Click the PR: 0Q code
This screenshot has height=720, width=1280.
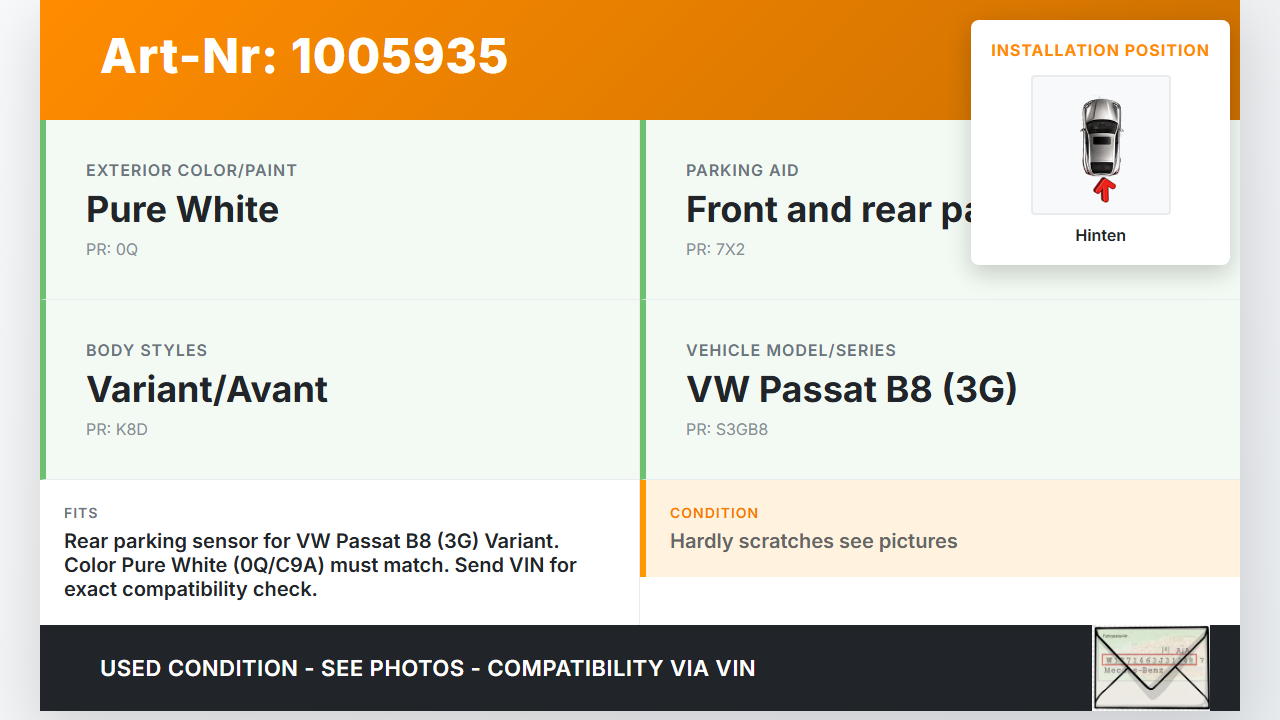[x=112, y=250]
